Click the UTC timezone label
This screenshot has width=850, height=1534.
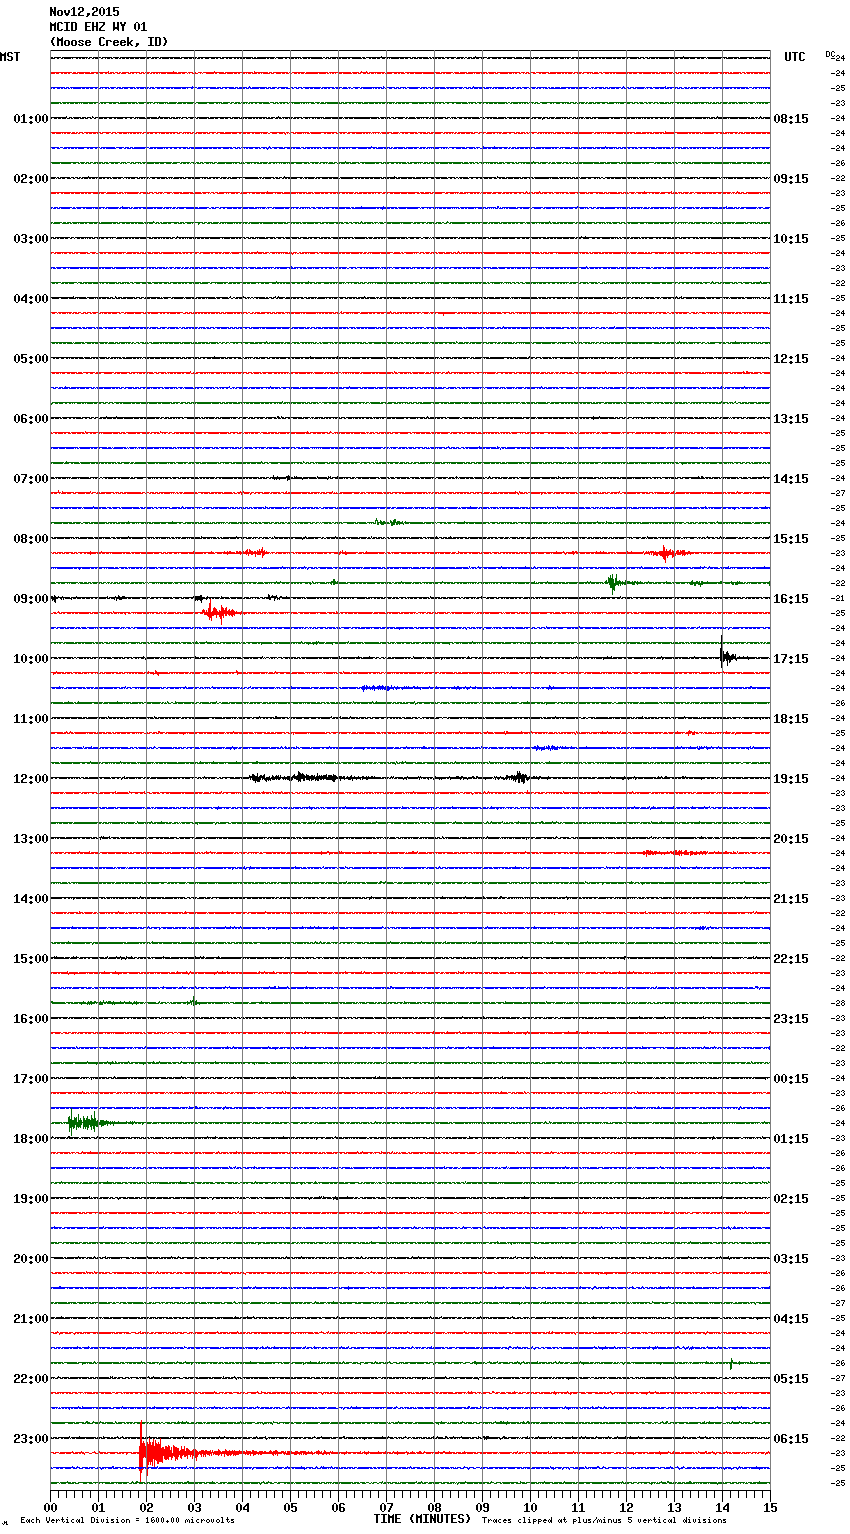[x=794, y=57]
